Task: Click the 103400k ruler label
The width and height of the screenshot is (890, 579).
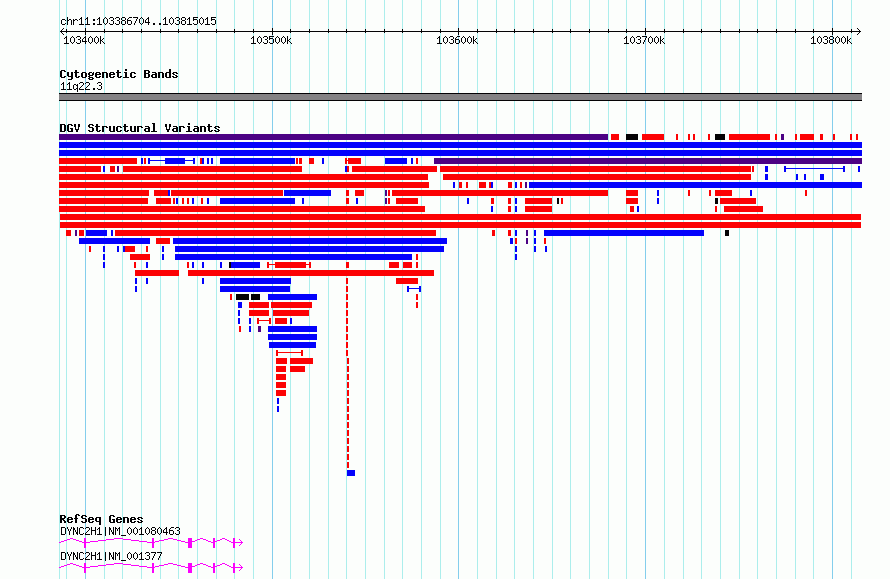Action: 84,40
